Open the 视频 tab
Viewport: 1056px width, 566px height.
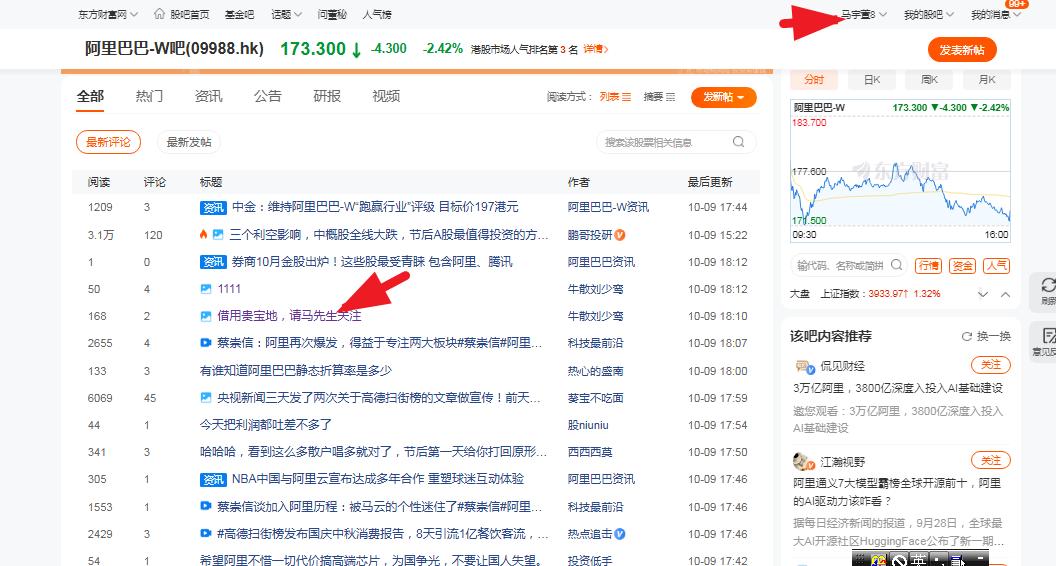(x=387, y=96)
